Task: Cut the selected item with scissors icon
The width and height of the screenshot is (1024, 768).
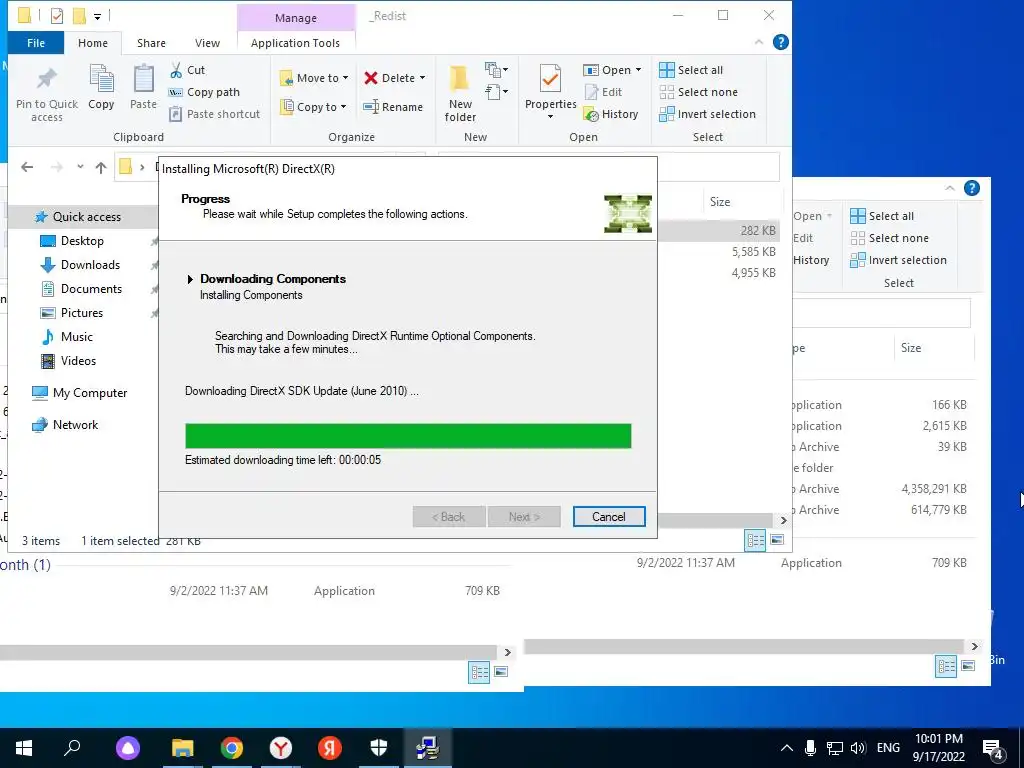Action: [187, 70]
